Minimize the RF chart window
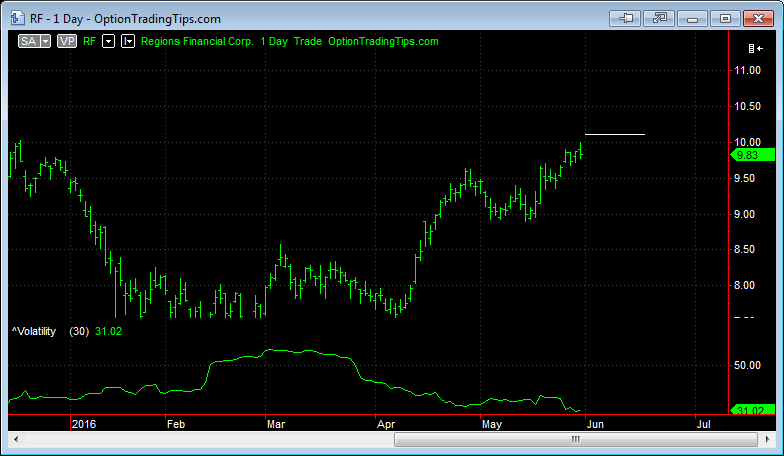 (x=692, y=18)
